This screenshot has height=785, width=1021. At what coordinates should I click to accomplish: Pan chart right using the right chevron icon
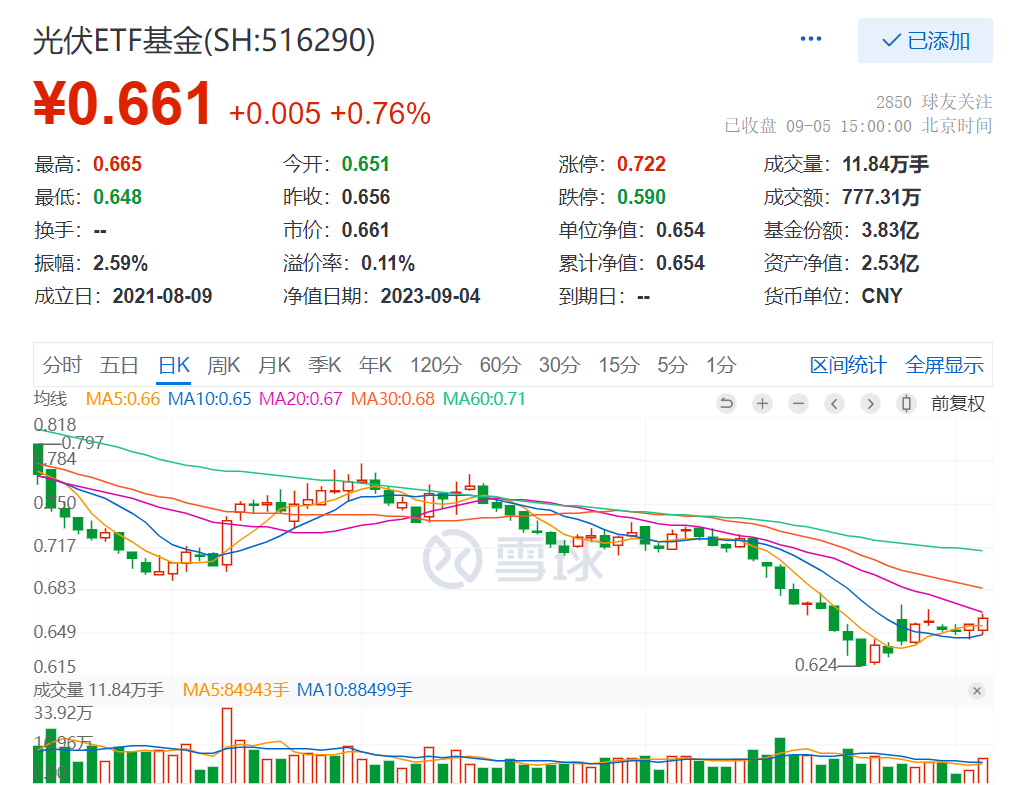point(869,403)
